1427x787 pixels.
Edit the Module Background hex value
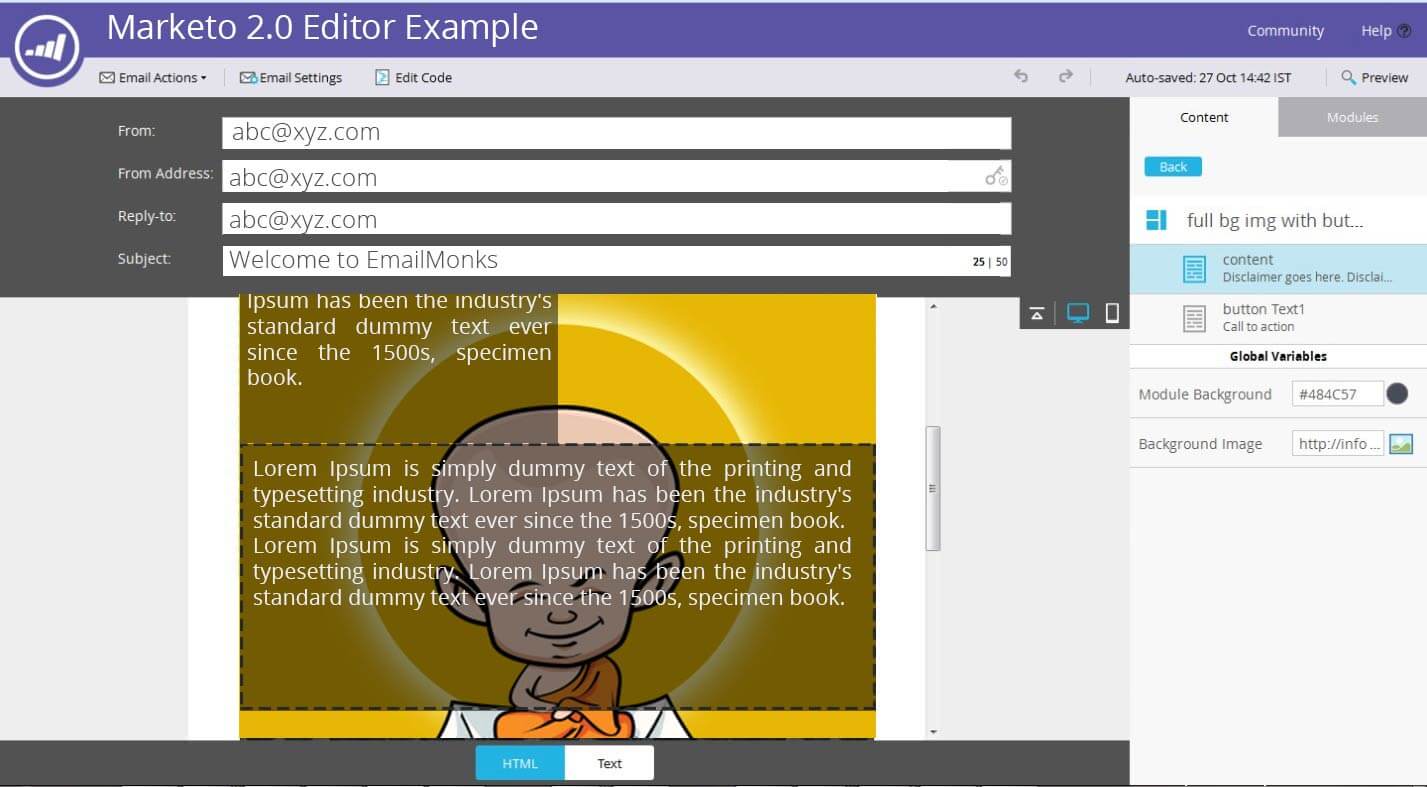(1337, 394)
